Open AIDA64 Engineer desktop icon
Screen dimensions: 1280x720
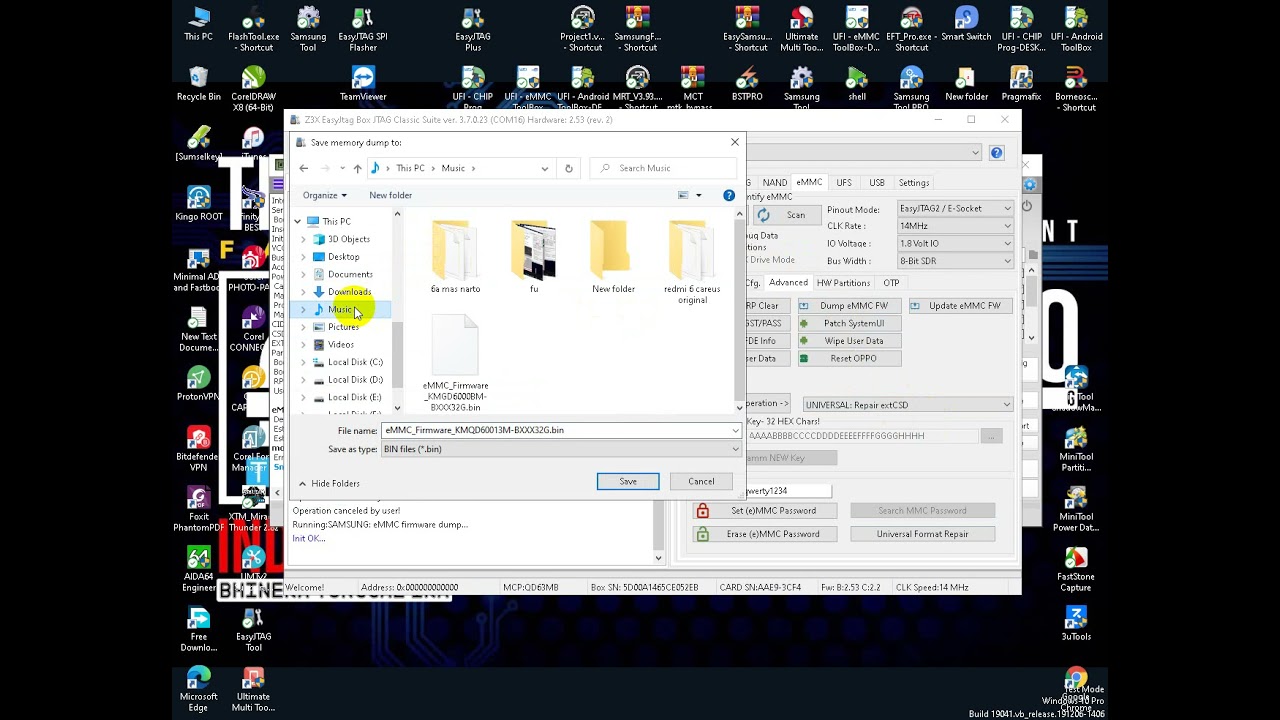tap(198, 570)
